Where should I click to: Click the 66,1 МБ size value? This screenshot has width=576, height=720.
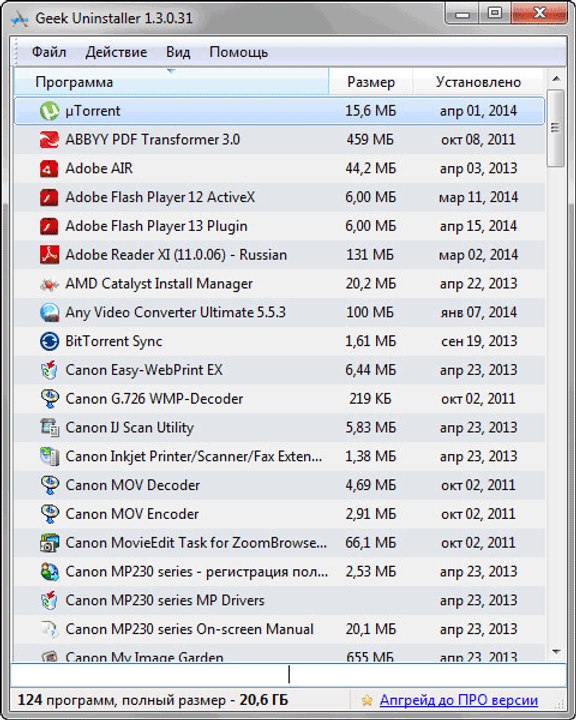point(370,543)
